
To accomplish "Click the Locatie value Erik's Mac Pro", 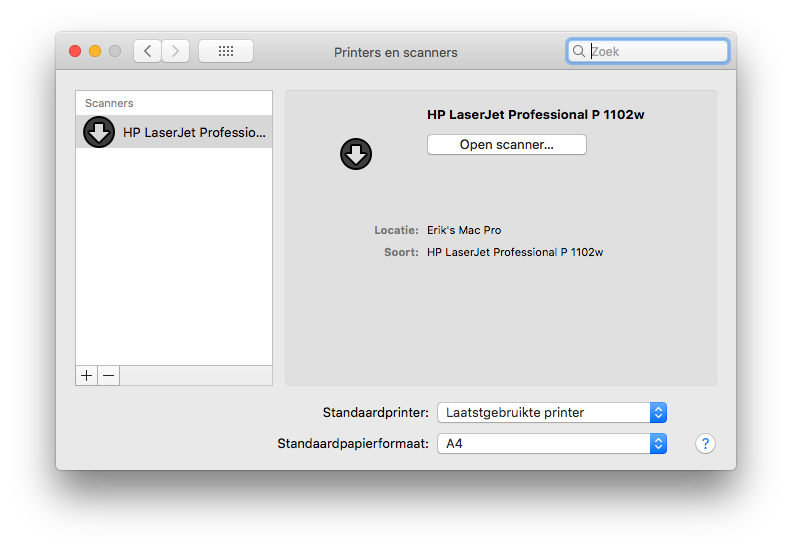I will pyautogui.click(x=464, y=230).
